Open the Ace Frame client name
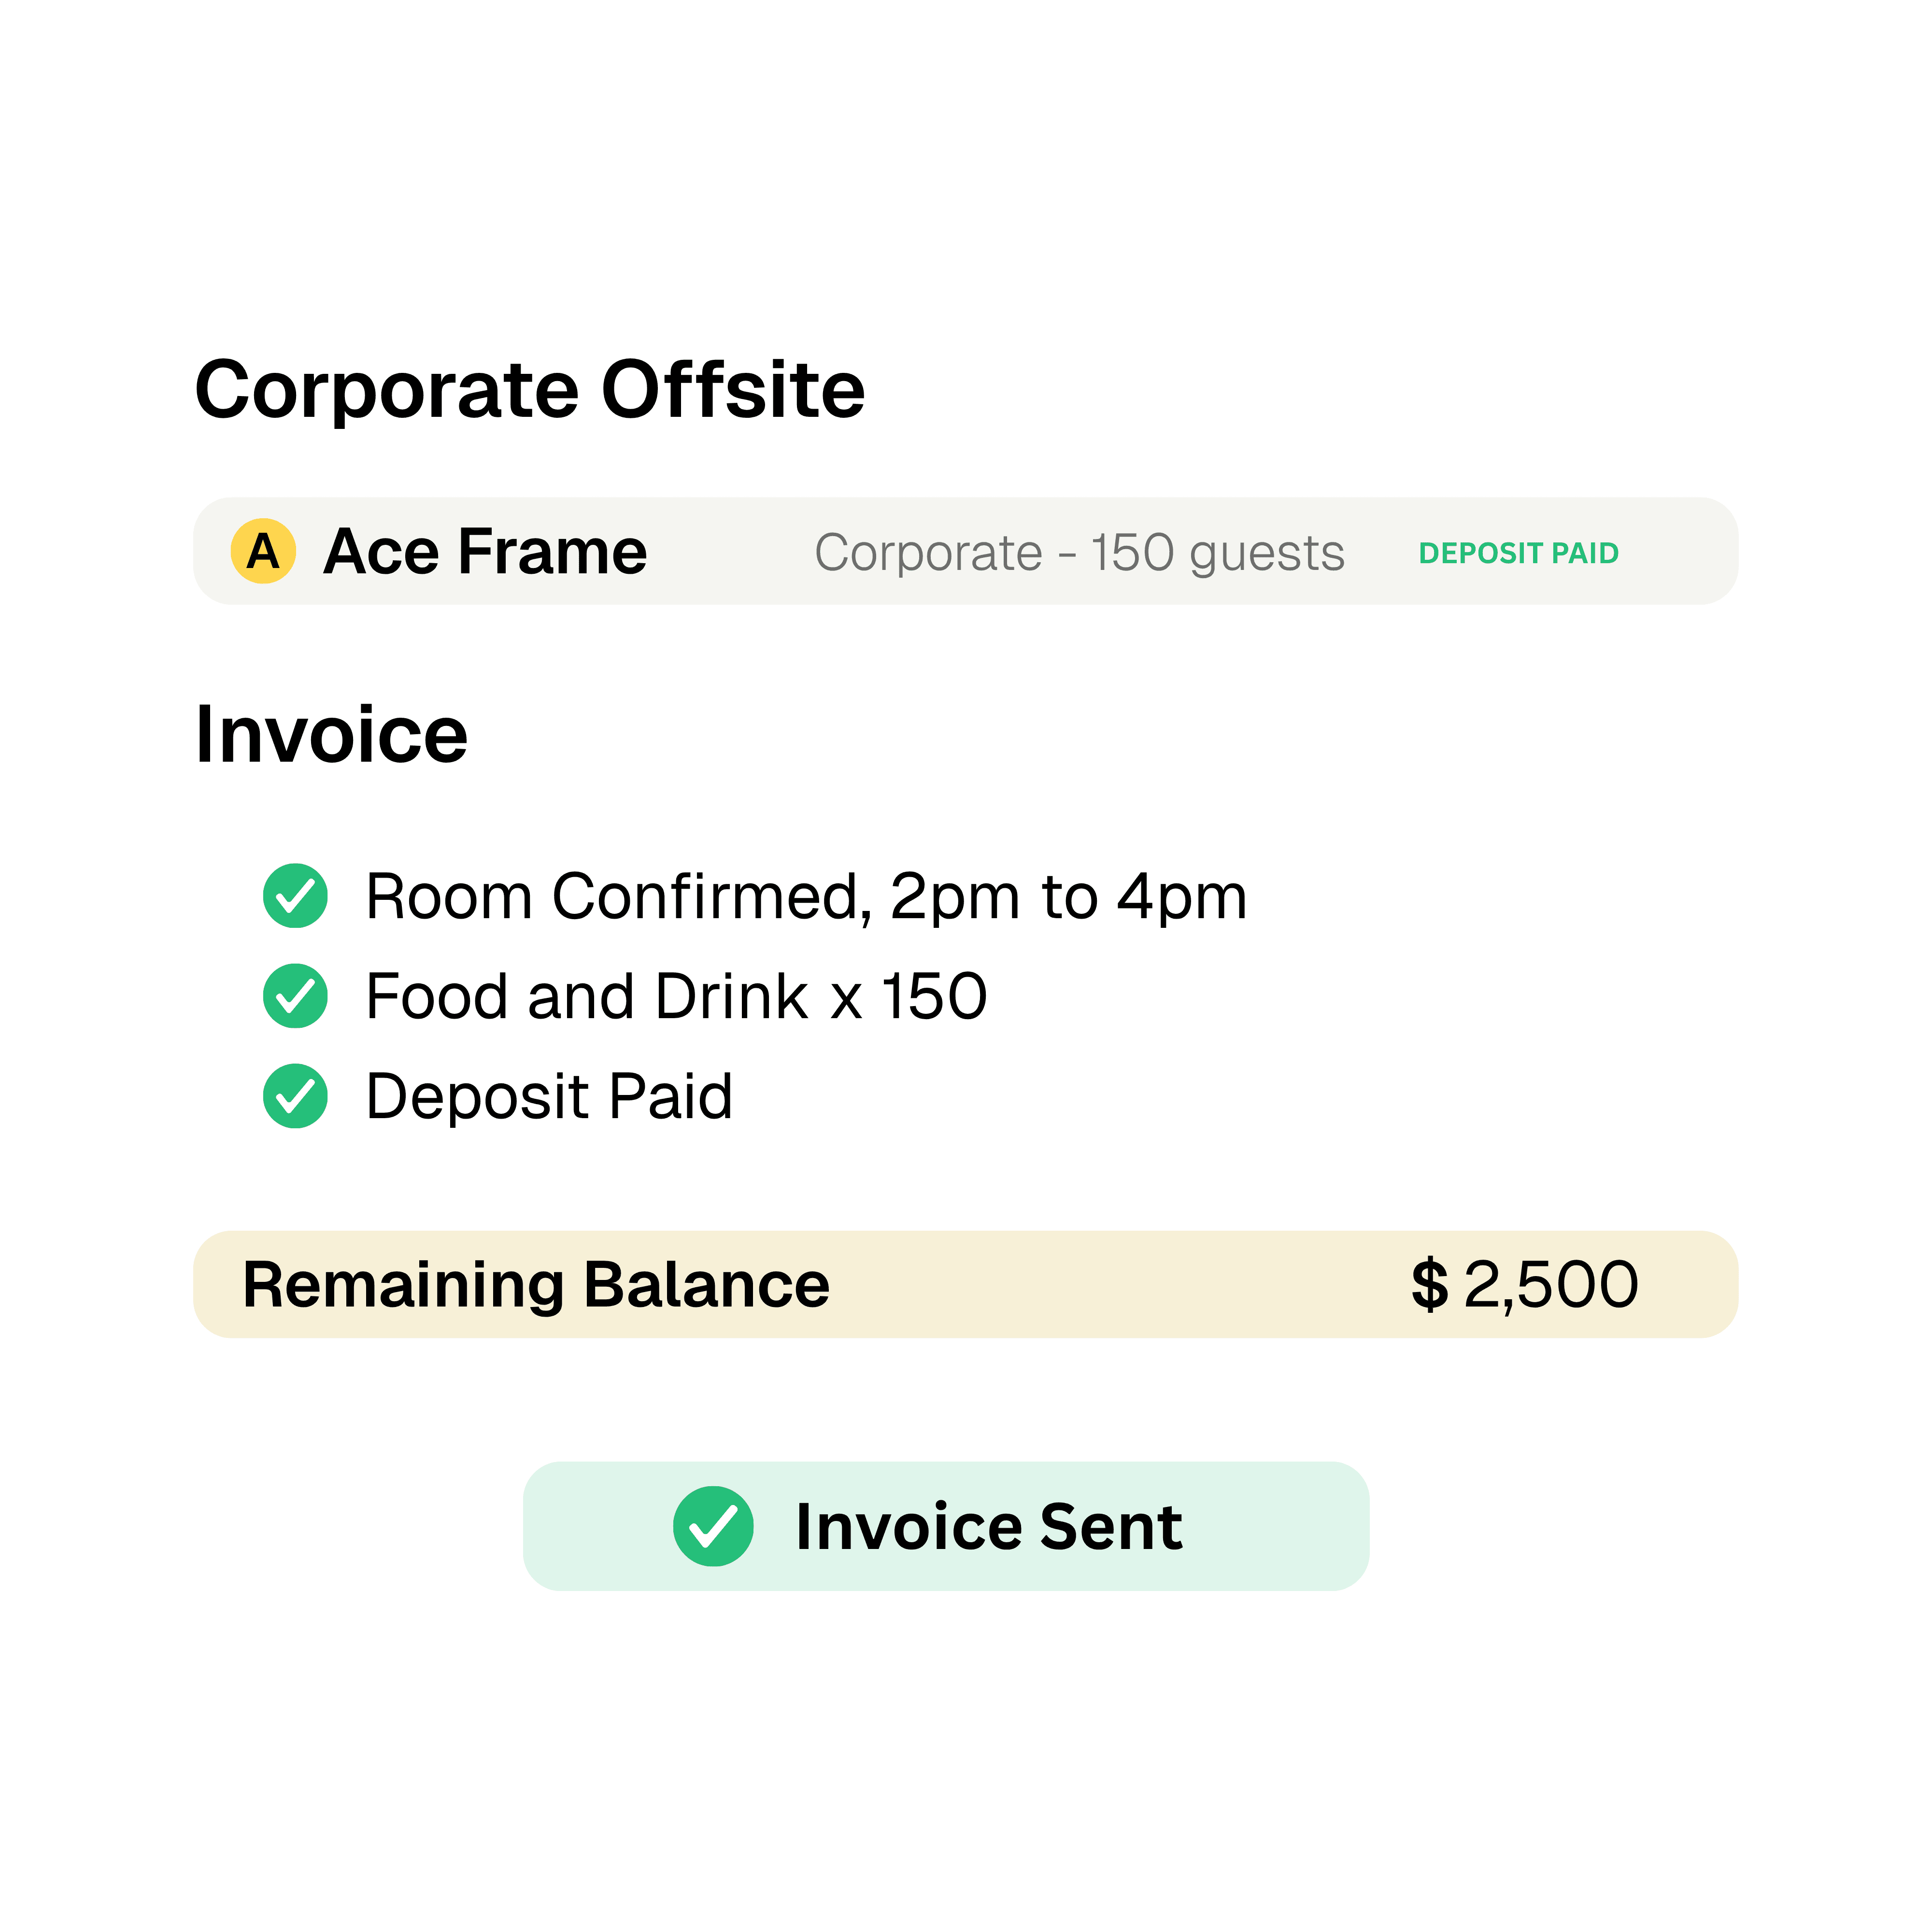 tap(485, 551)
